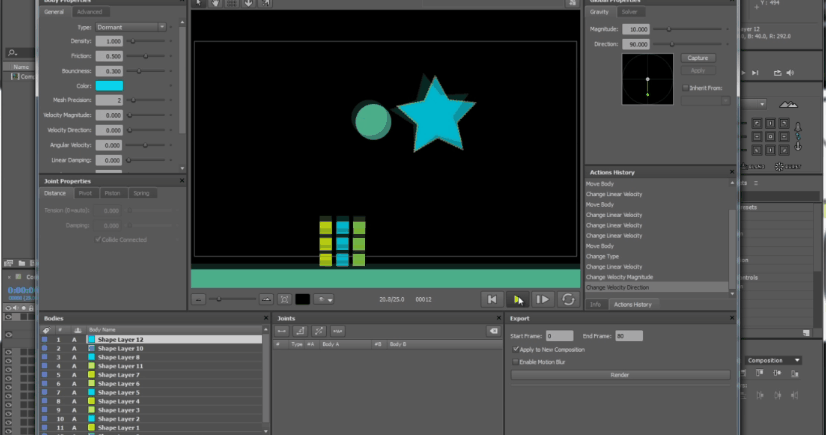Screen dimensions: 826x435
Task: Click the black background color swatch
Action: point(302,300)
